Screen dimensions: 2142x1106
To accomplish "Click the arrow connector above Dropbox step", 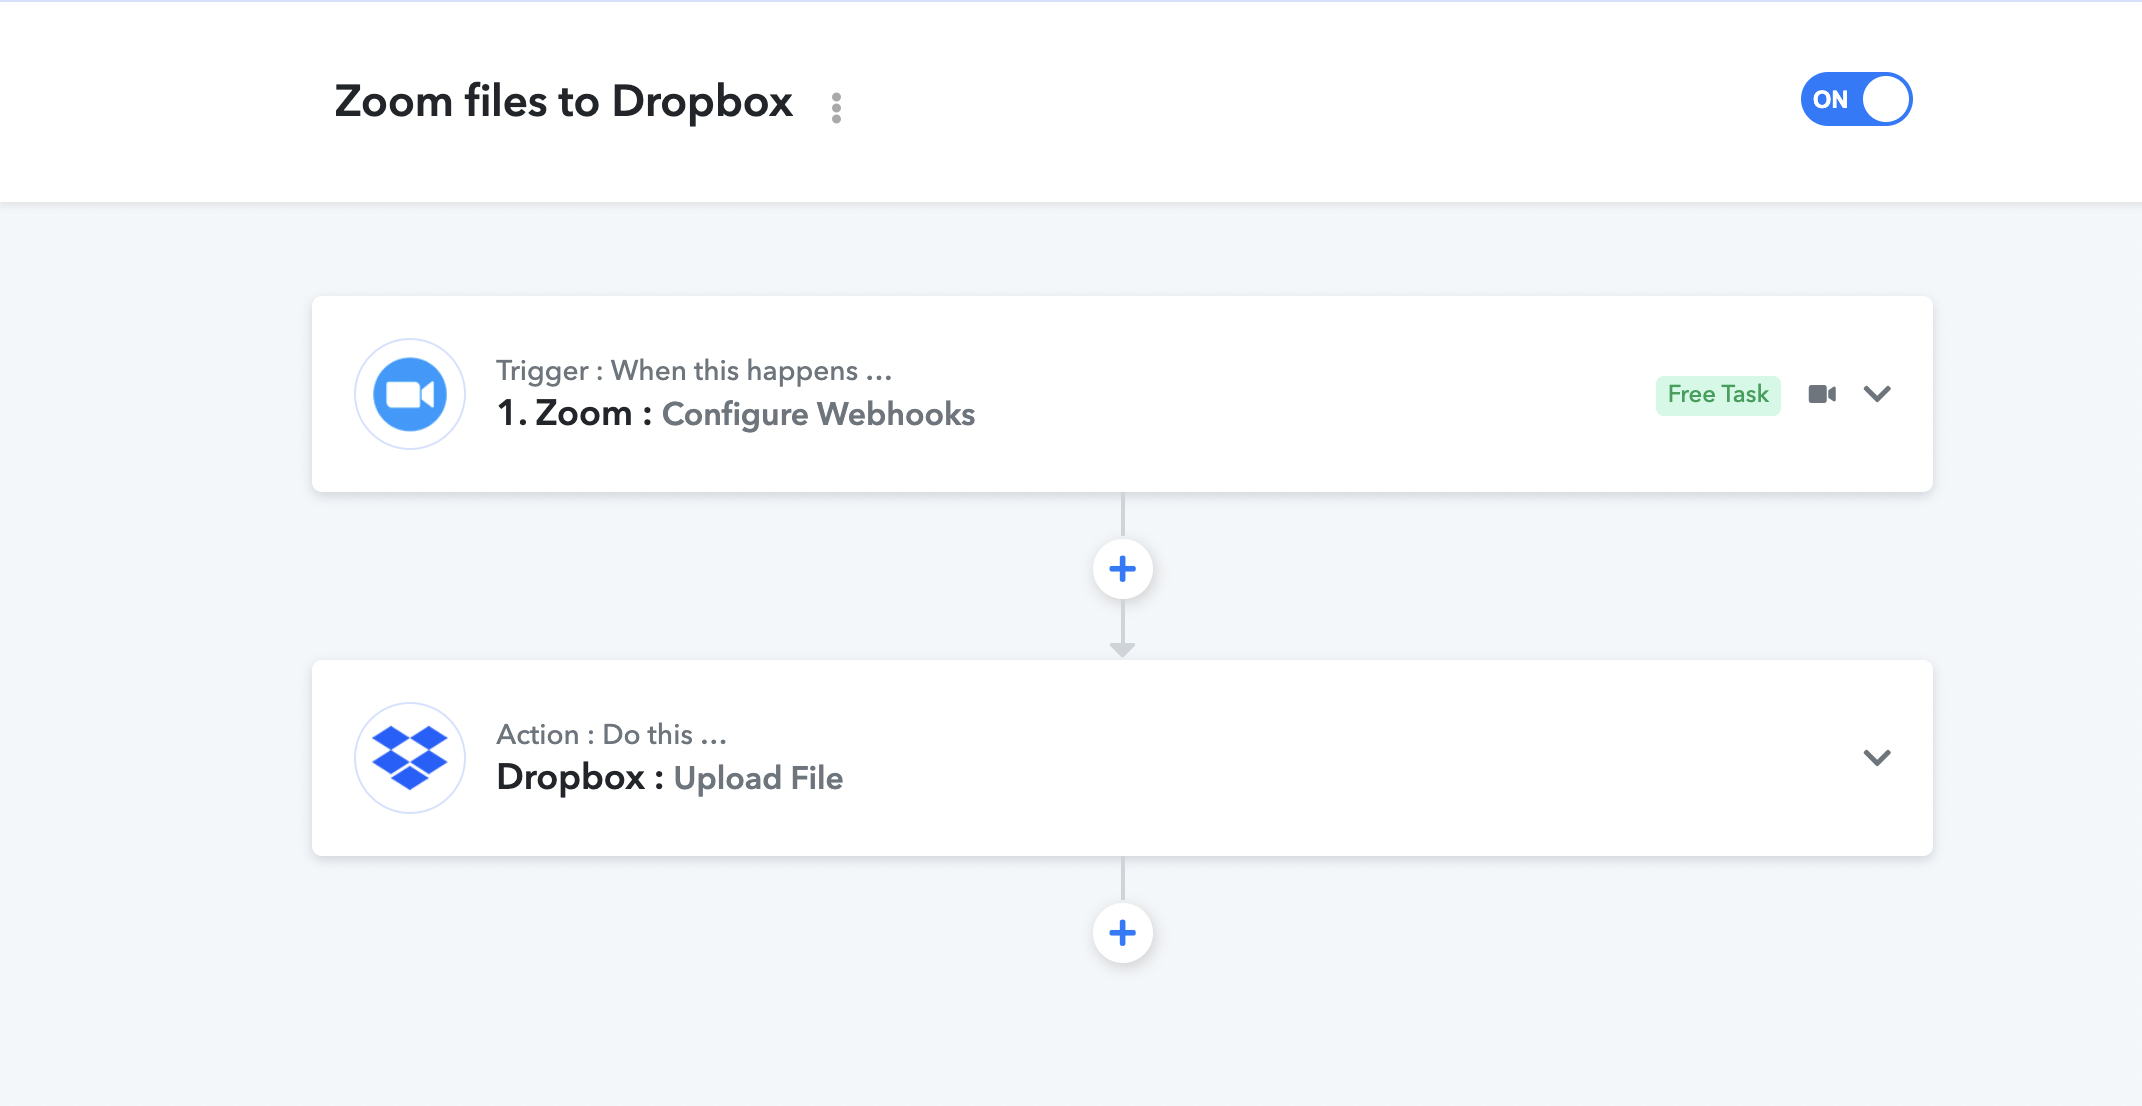I will (x=1123, y=649).
